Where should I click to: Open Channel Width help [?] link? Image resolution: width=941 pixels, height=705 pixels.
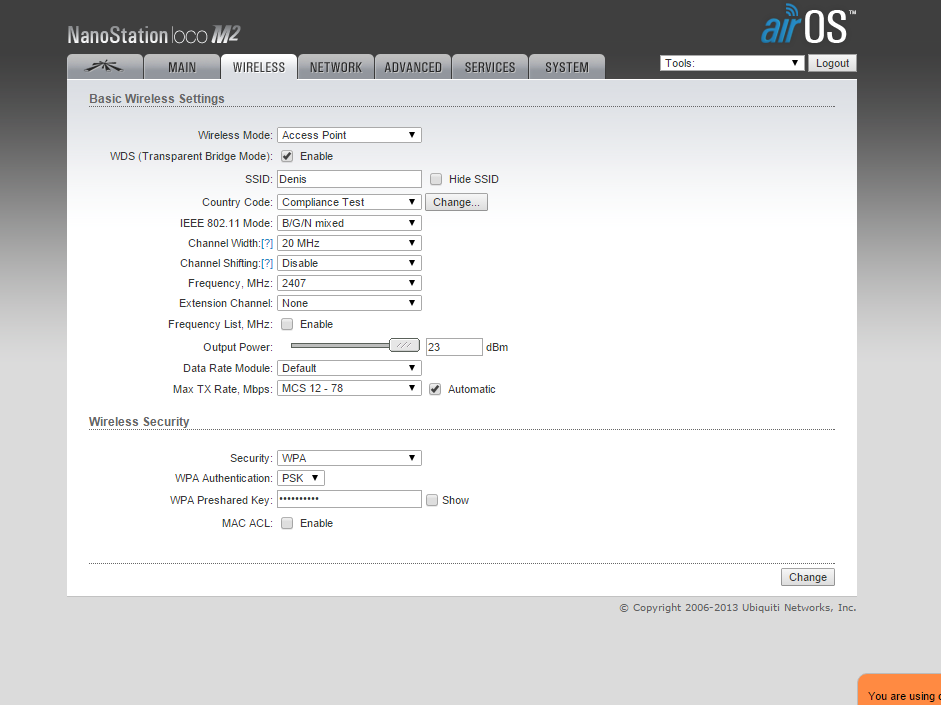[x=267, y=243]
